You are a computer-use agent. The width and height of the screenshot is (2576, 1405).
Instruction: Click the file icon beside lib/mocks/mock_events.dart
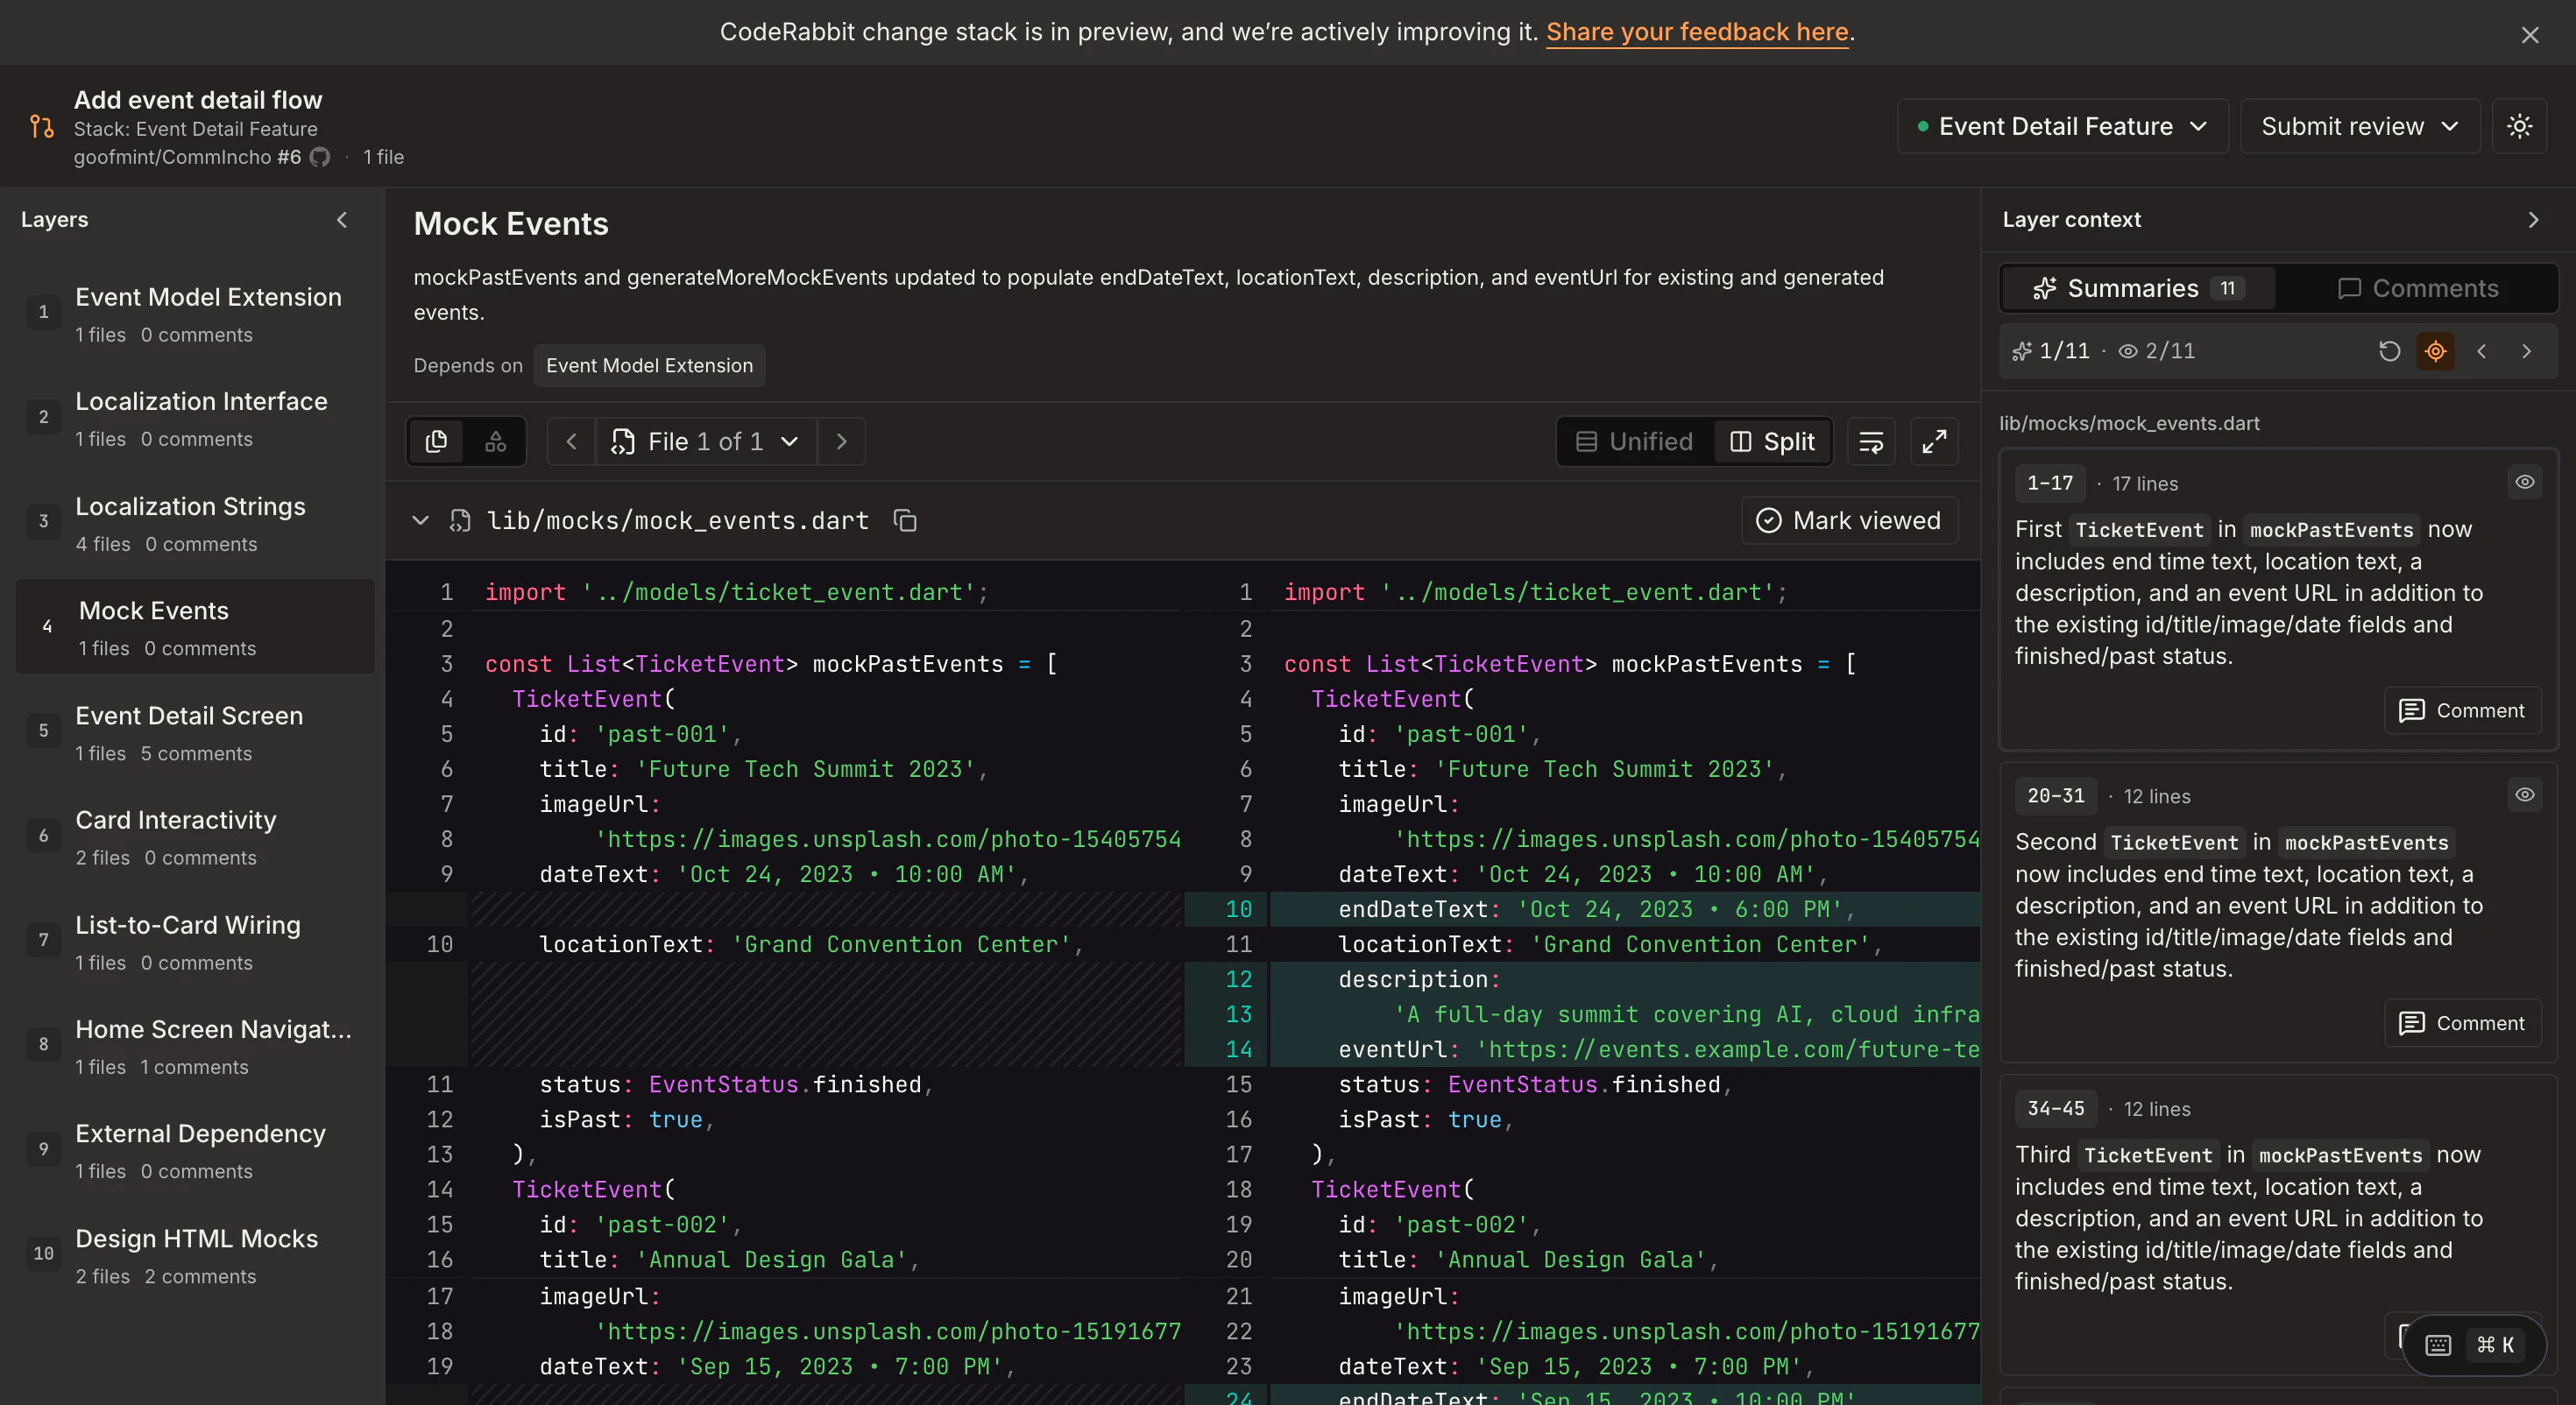click(460, 520)
